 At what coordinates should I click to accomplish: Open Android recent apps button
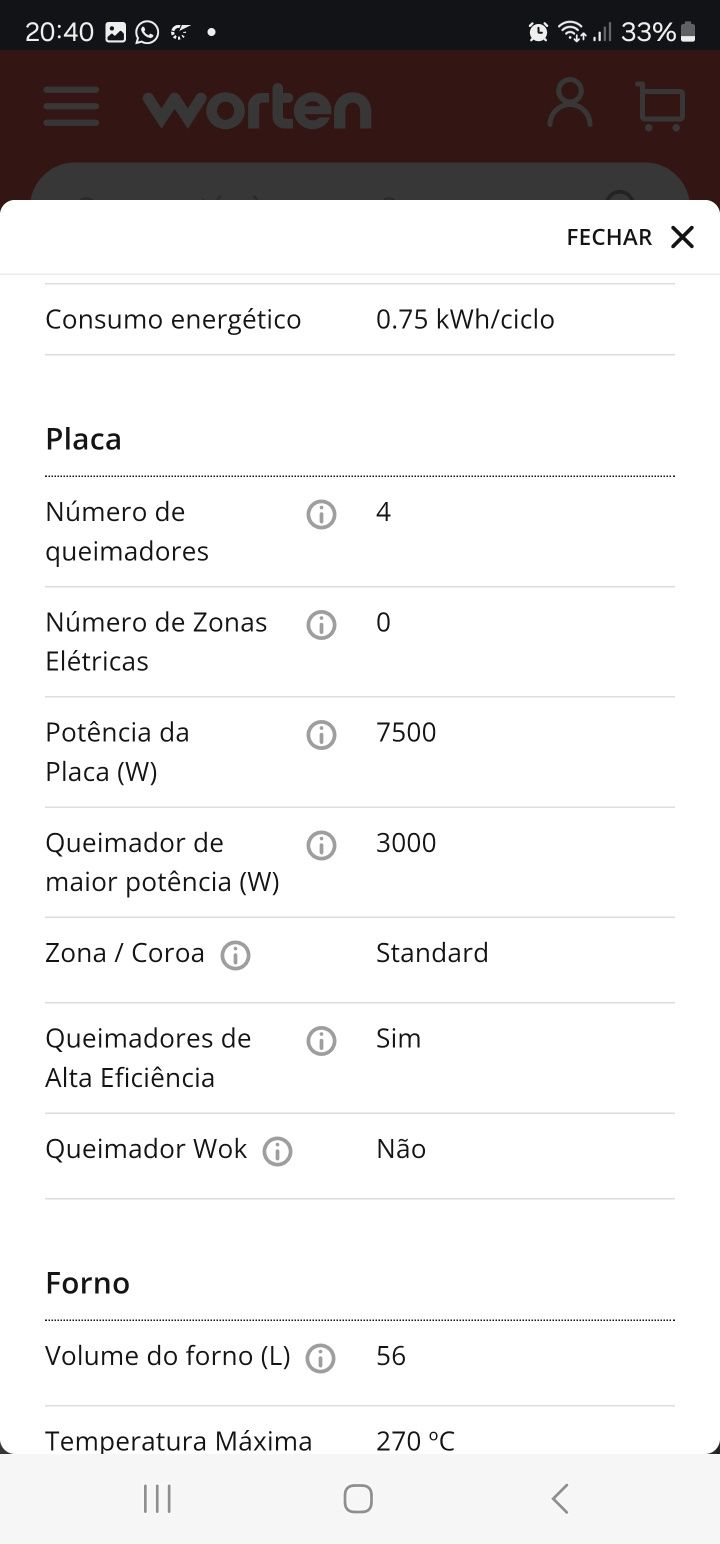tap(157, 1499)
